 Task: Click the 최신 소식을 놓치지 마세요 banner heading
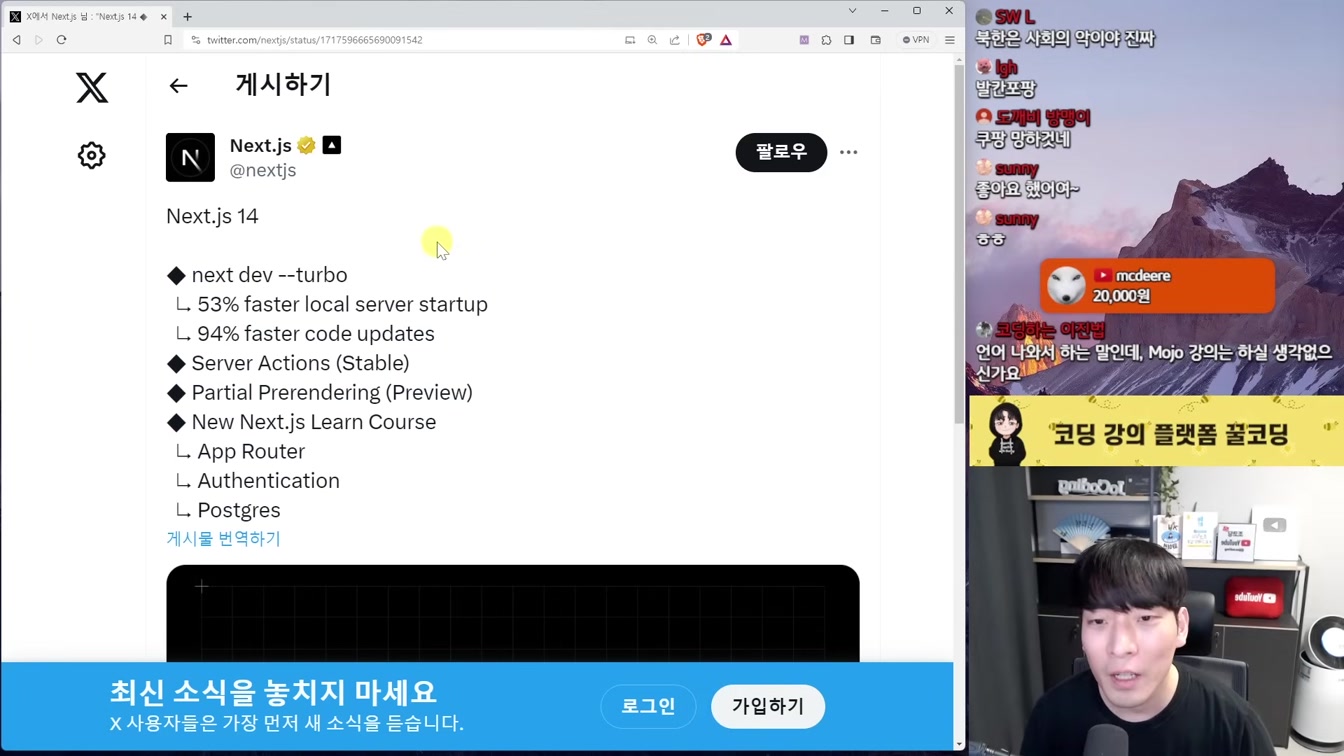[x=273, y=692]
